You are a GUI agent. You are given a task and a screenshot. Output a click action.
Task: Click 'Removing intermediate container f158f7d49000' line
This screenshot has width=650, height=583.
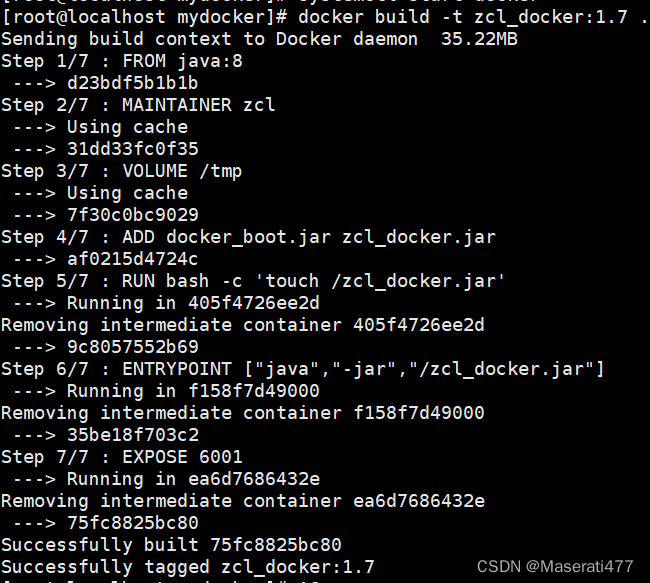pos(243,413)
